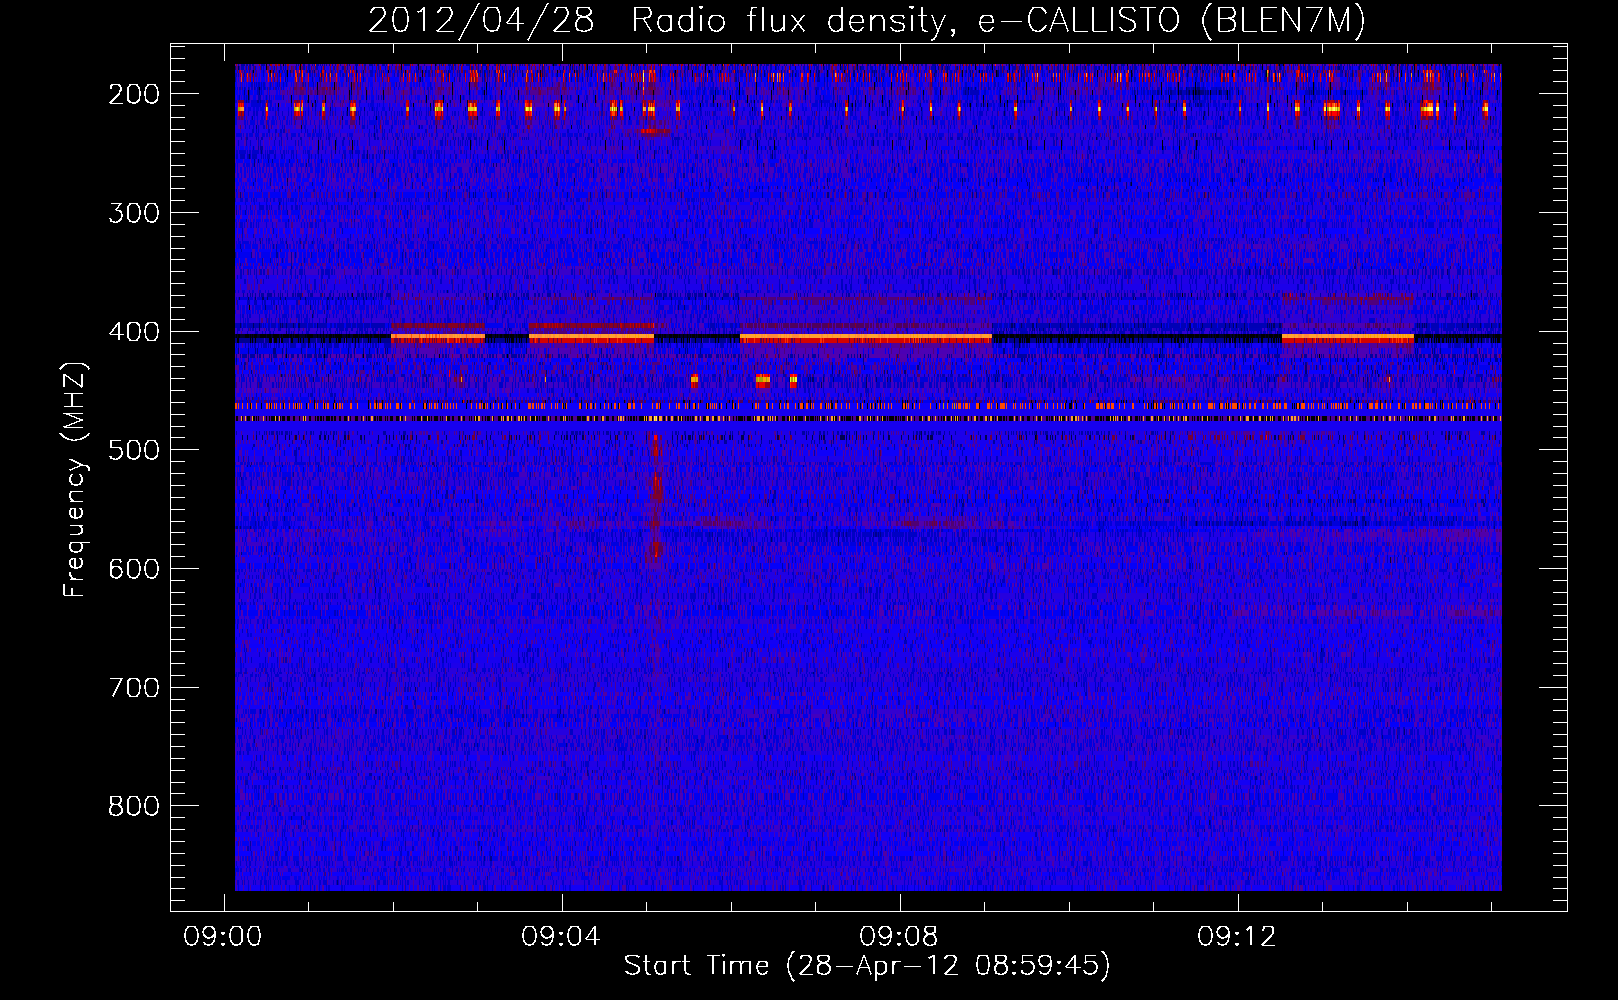This screenshot has height=1000, width=1618.
Task: Select the 300 frequency tick label
Action: [x=134, y=212]
